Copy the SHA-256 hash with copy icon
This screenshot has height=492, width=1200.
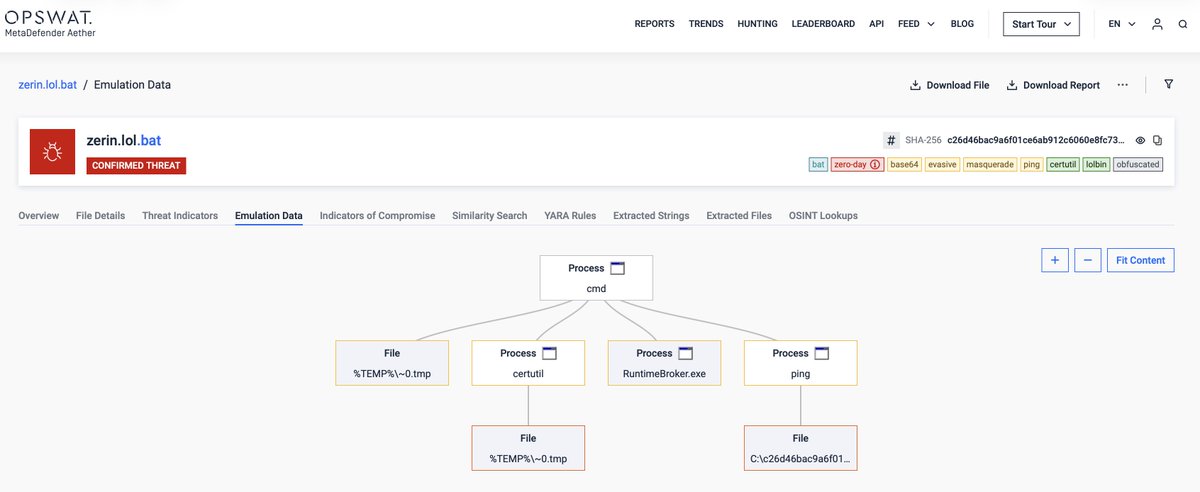[x=1158, y=140]
